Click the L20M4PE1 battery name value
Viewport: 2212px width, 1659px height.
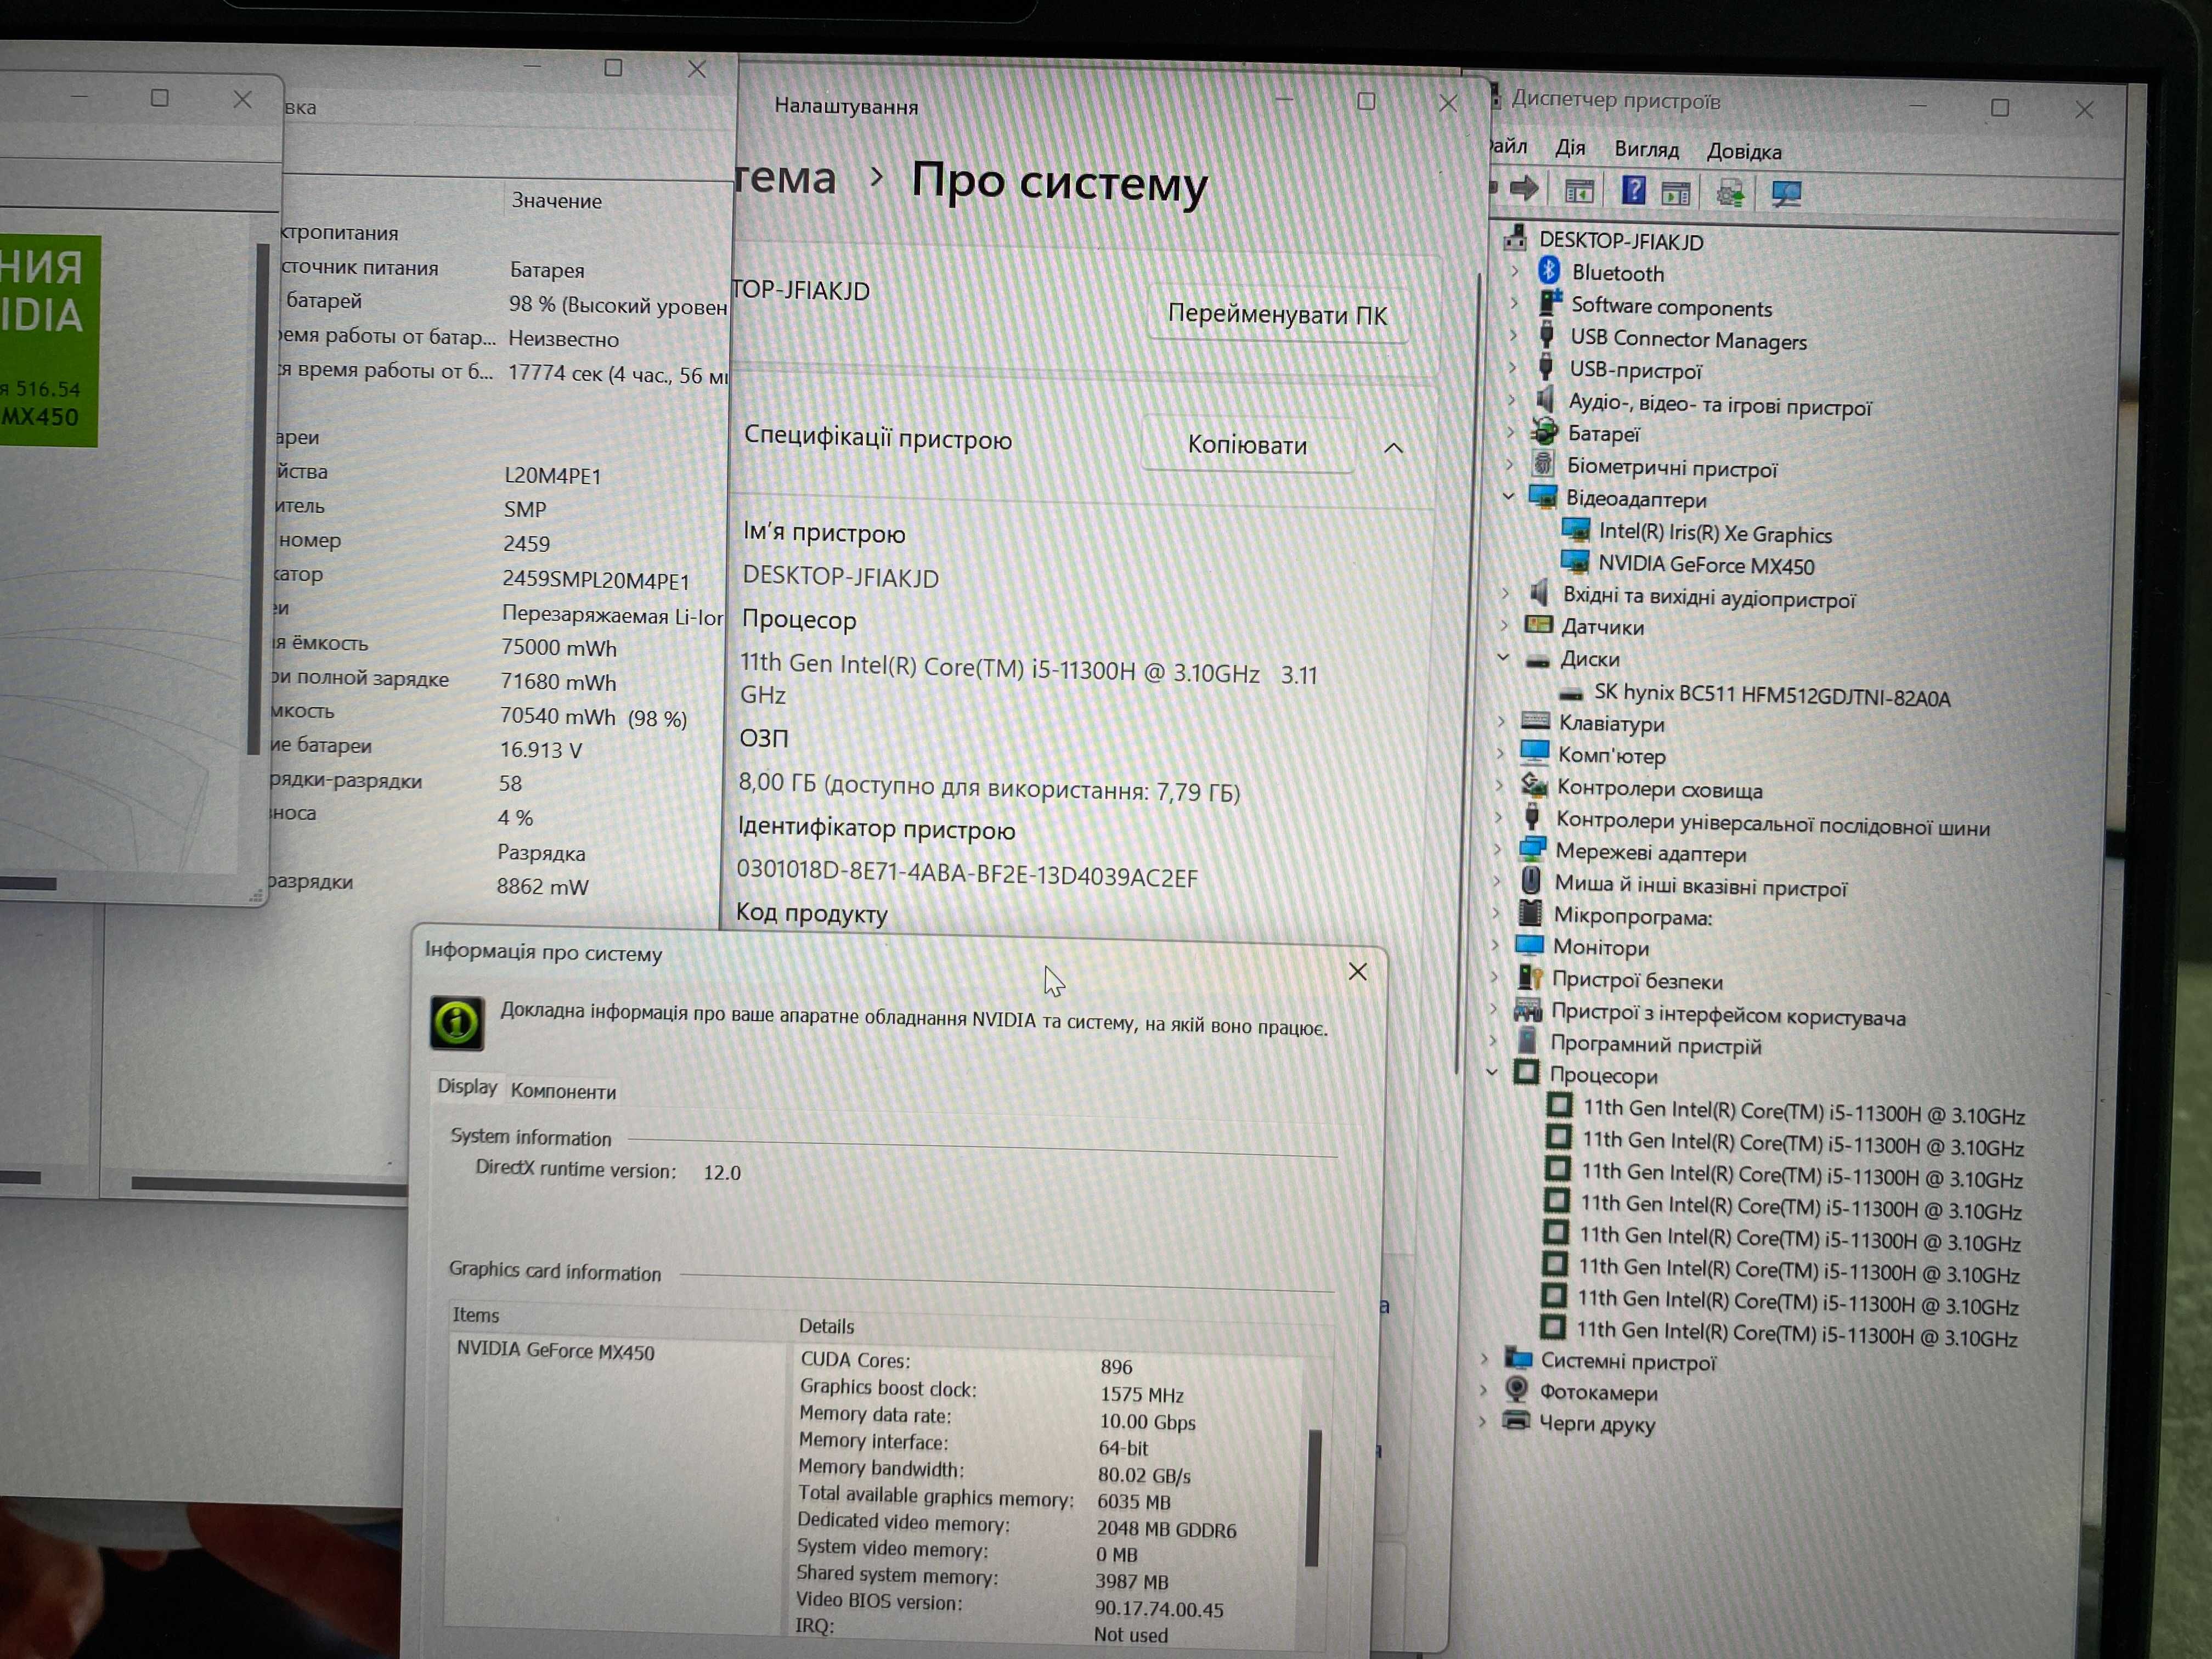point(552,475)
